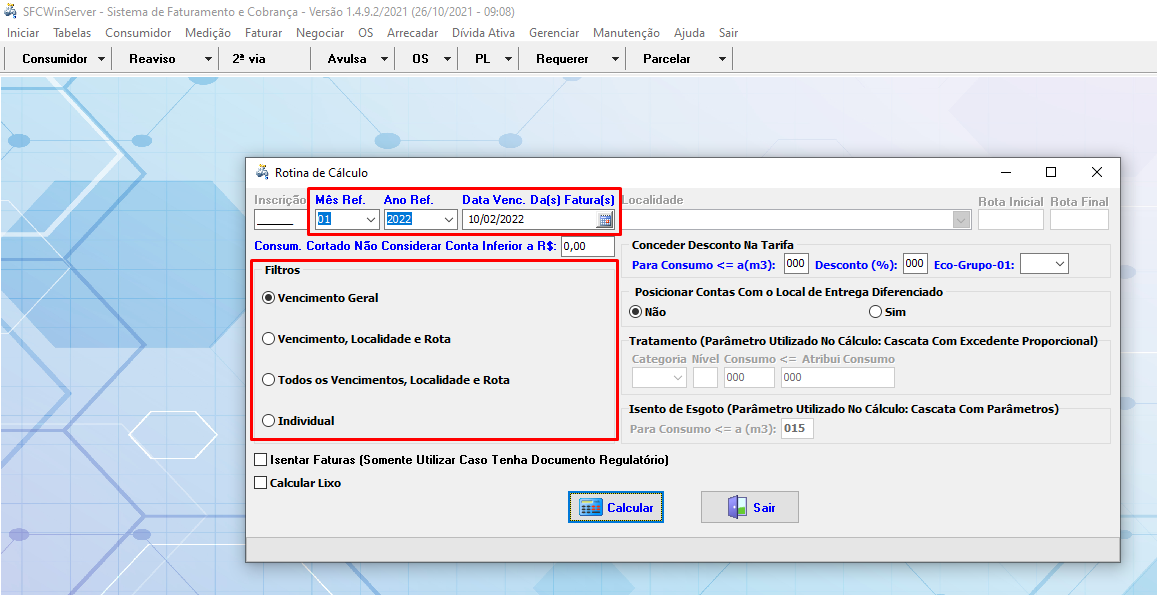Choose the Individual filter option
Image resolution: width=1157 pixels, height=595 pixels.
pyautogui.click(x=268, y=421)
